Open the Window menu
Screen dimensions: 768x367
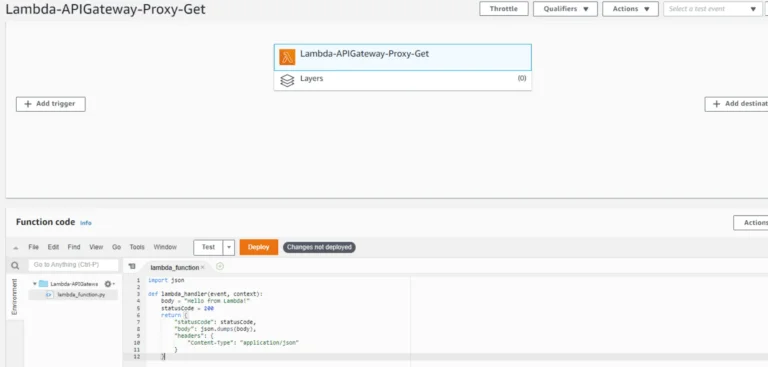point(165,247)
